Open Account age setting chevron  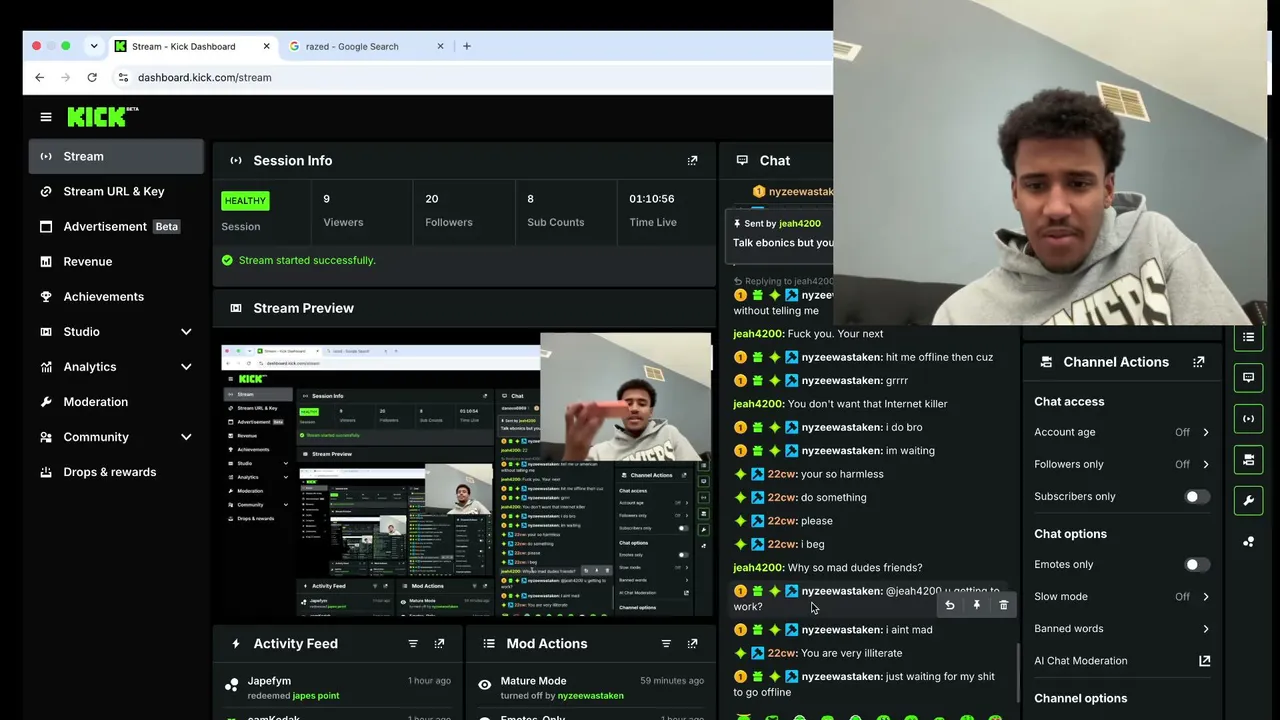click(1206, 433)
